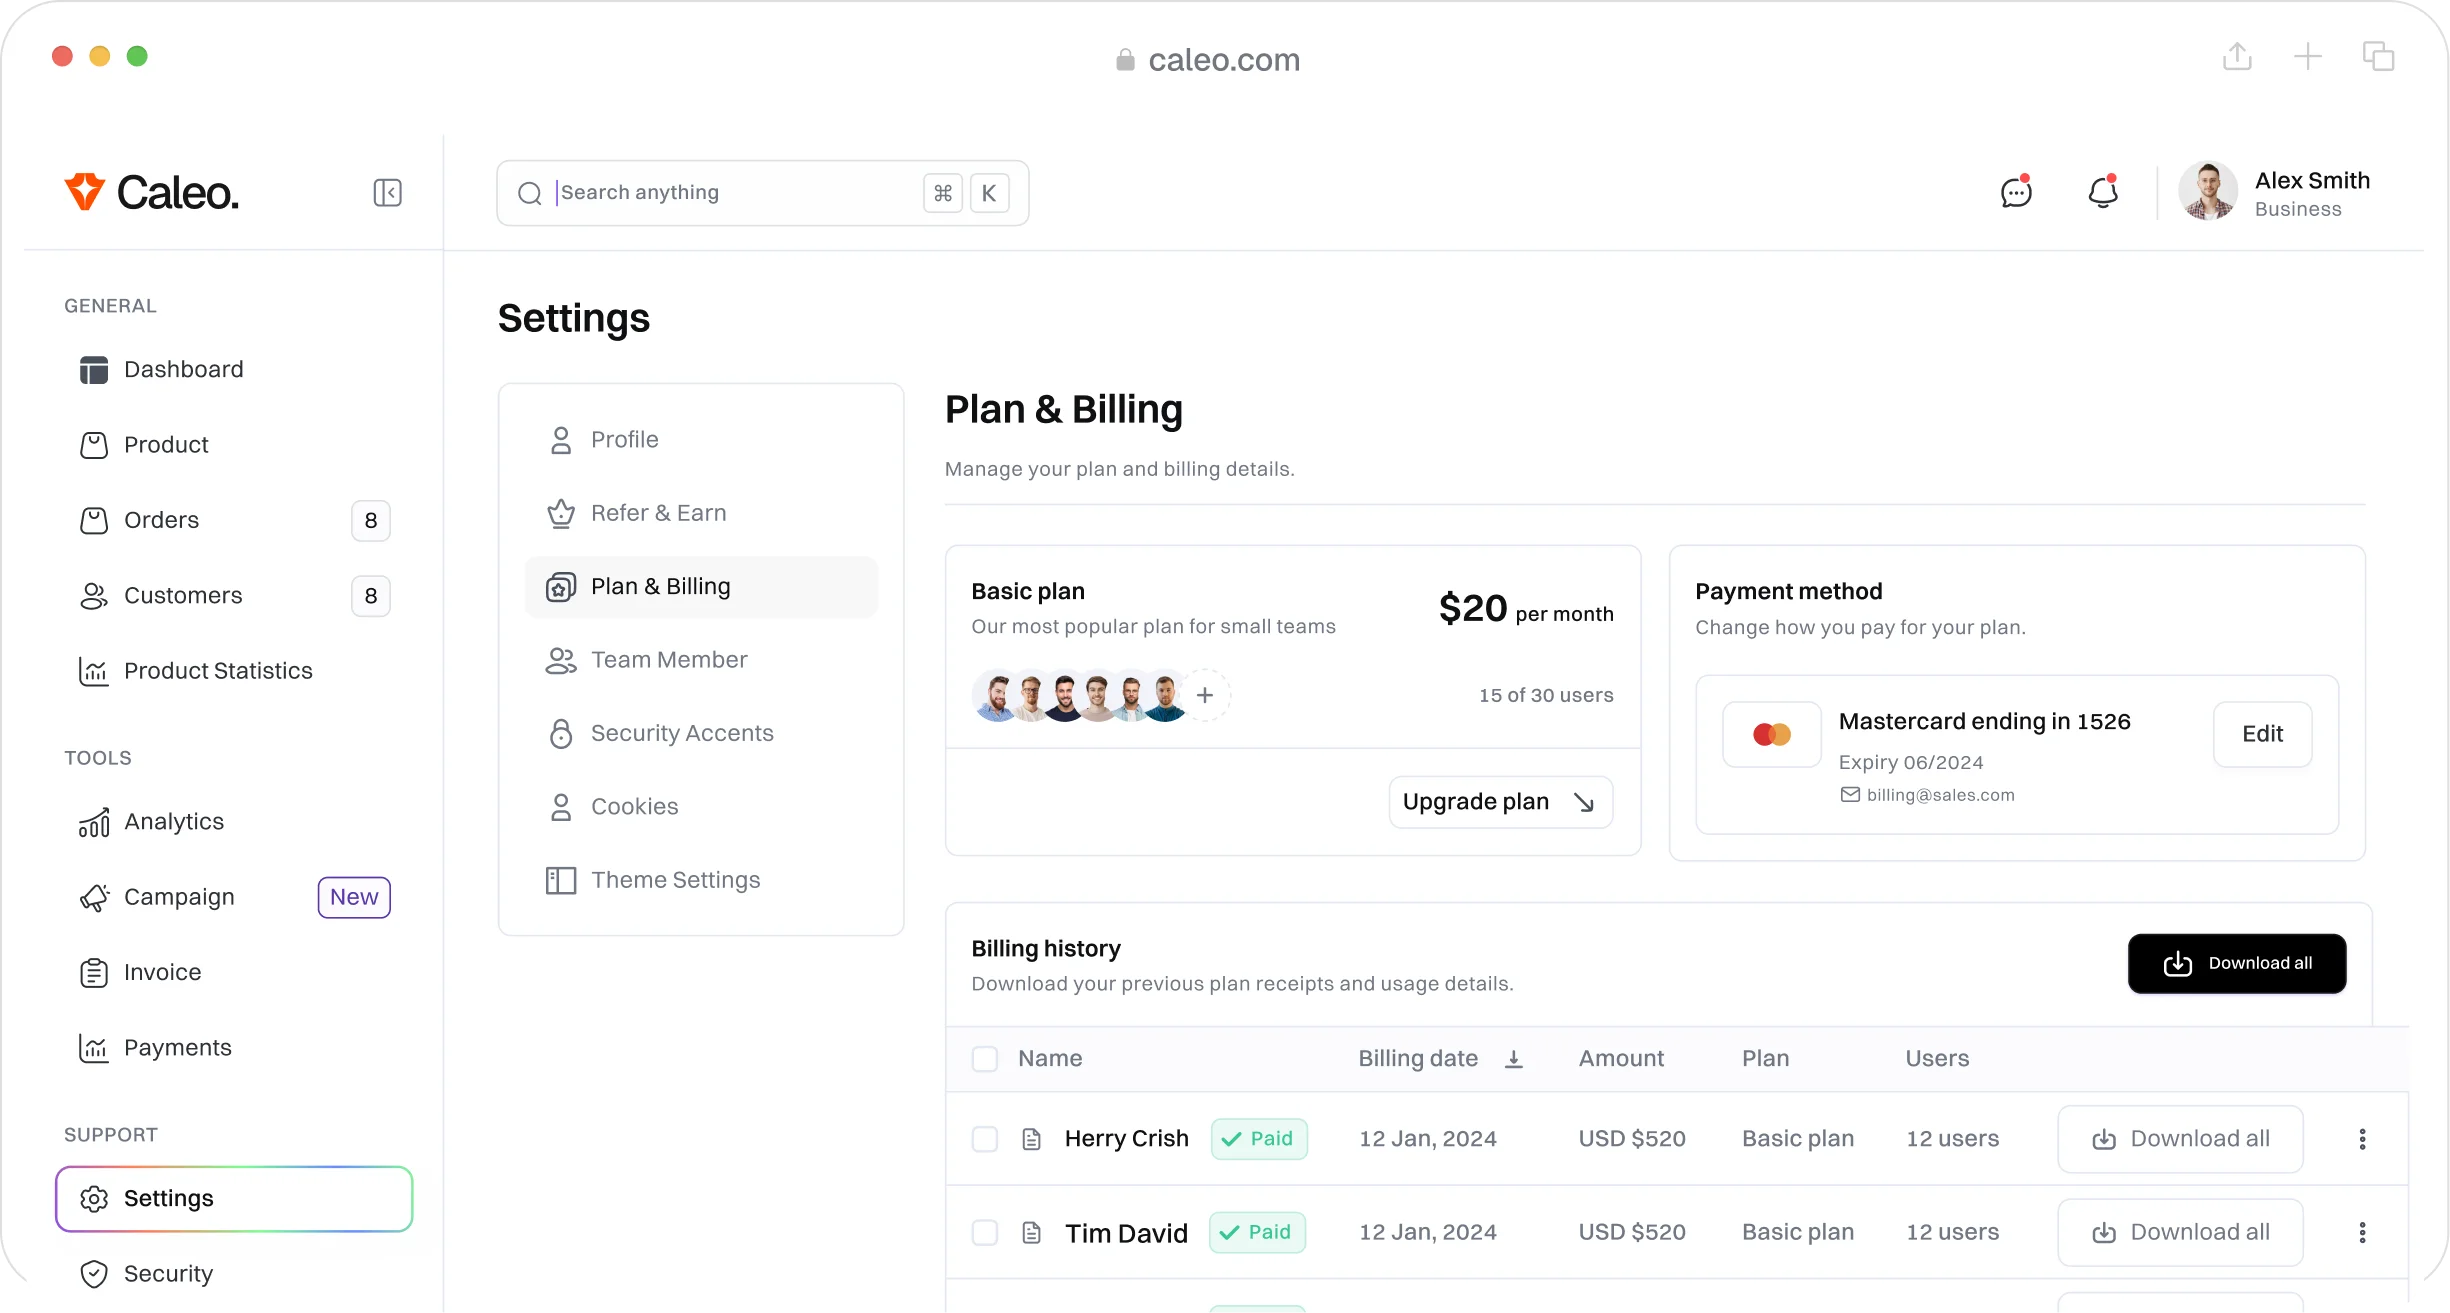
Task: Add a new team member via plus avatar
Action: coord(1205,694)
